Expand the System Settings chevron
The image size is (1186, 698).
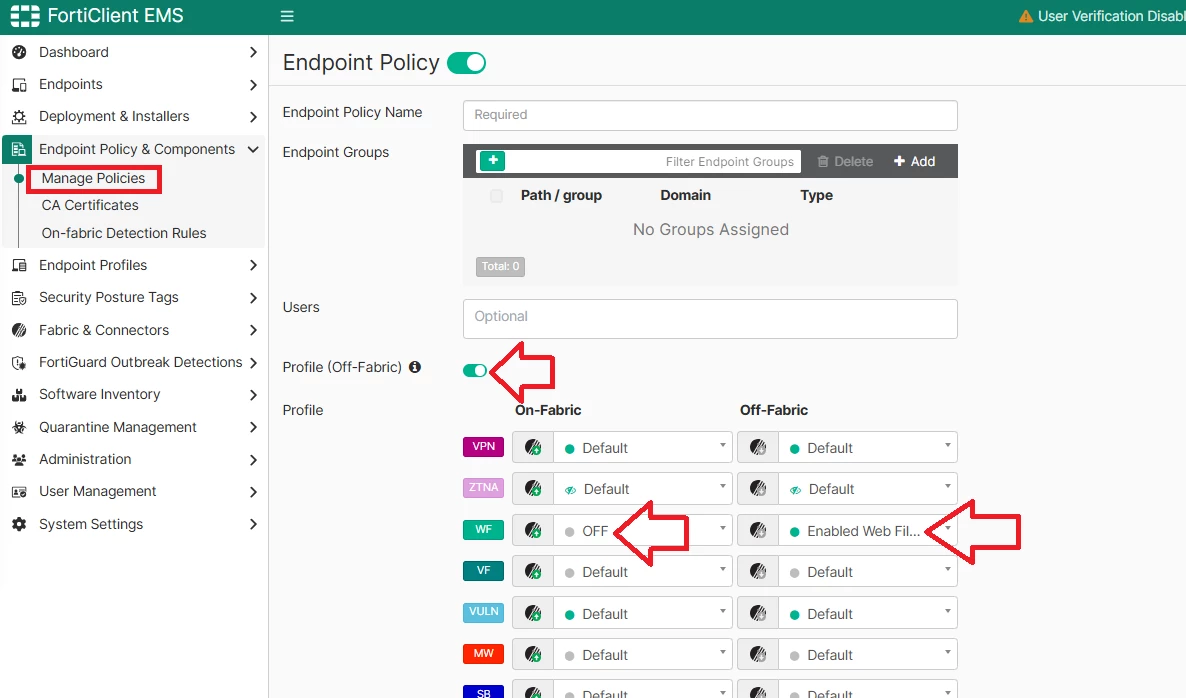[253, 524]
